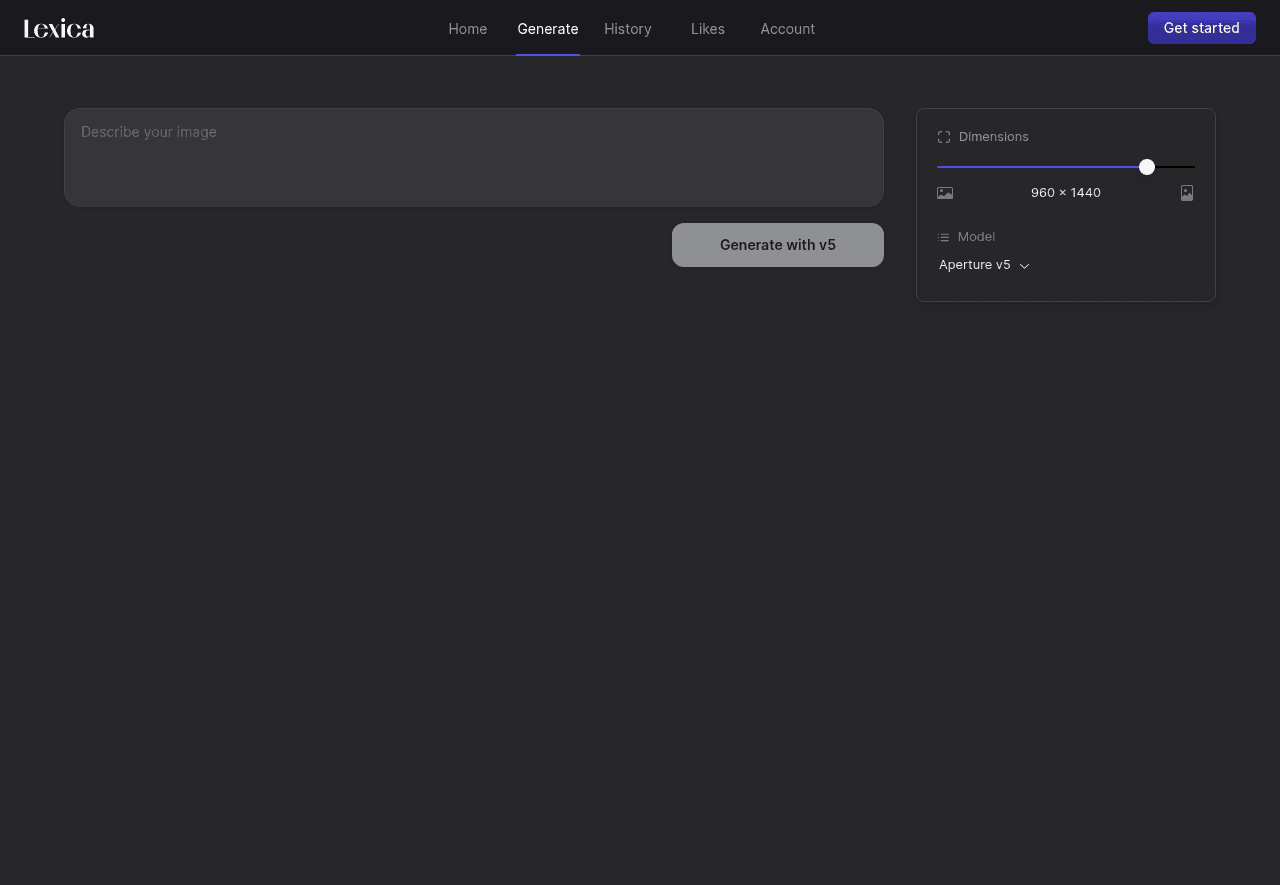Click the 960 × 1440 size readout
The height and width of the screenshot is (885, 1280).
click(1065, 193)
